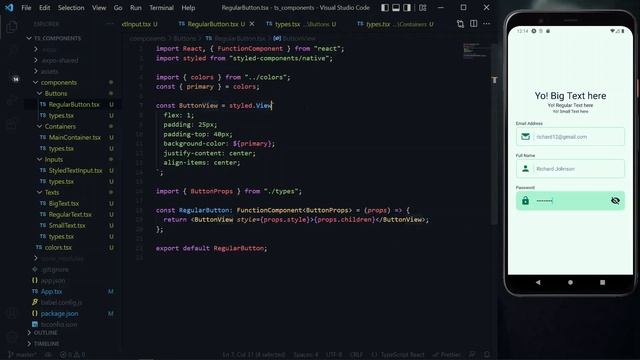Open MainContainer.tsx file
The image size is (640, 360).
click(75, 138)
